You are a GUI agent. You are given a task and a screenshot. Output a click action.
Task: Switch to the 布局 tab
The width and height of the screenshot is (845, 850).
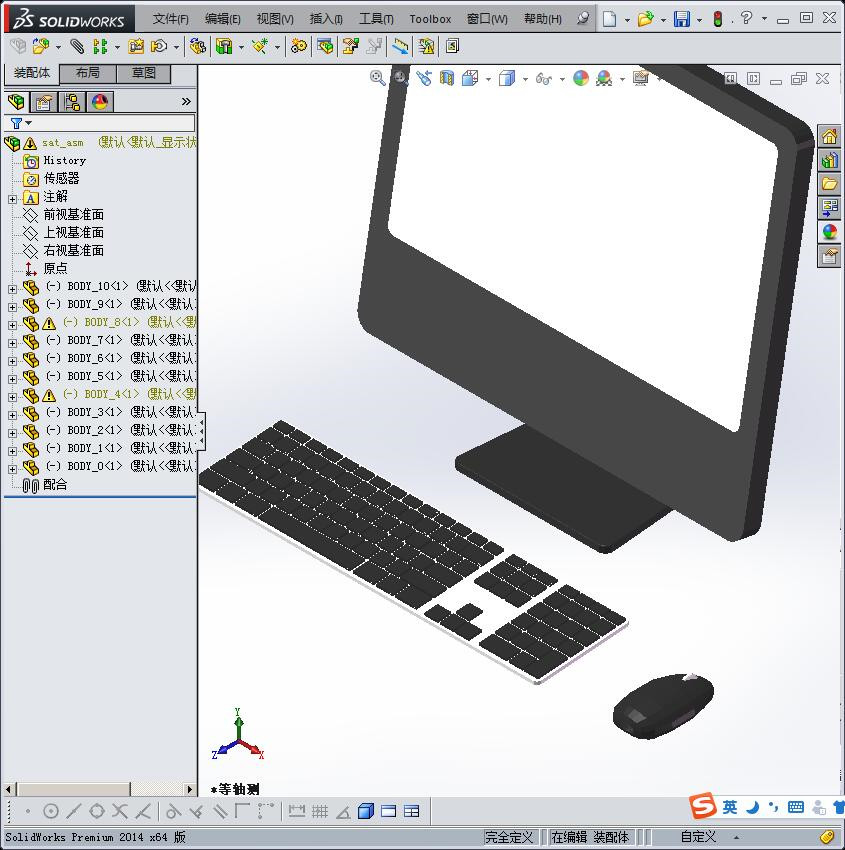pos(87,72)
